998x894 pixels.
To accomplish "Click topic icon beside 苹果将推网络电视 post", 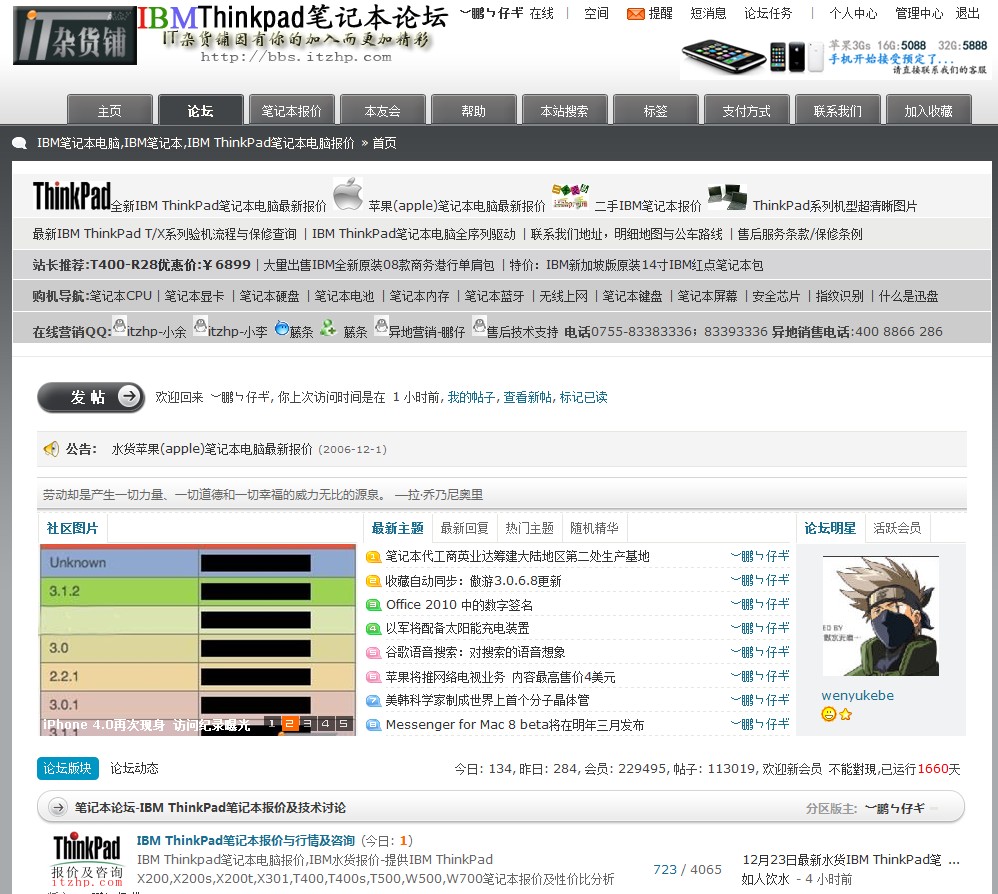I will click(373, 677).
